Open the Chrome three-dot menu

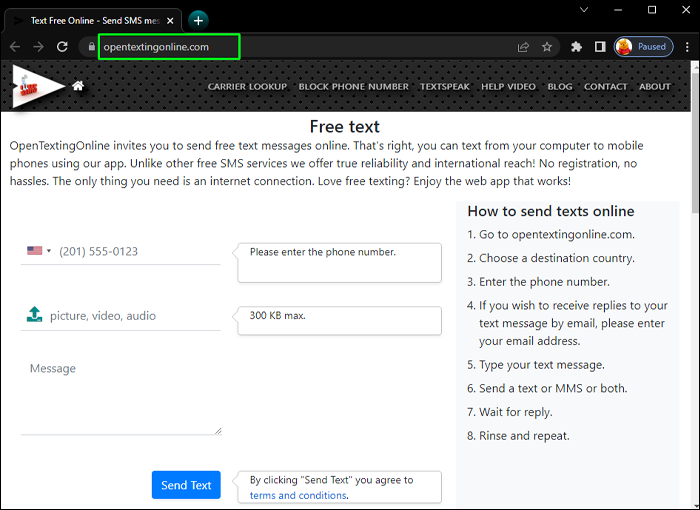point(685,46)
